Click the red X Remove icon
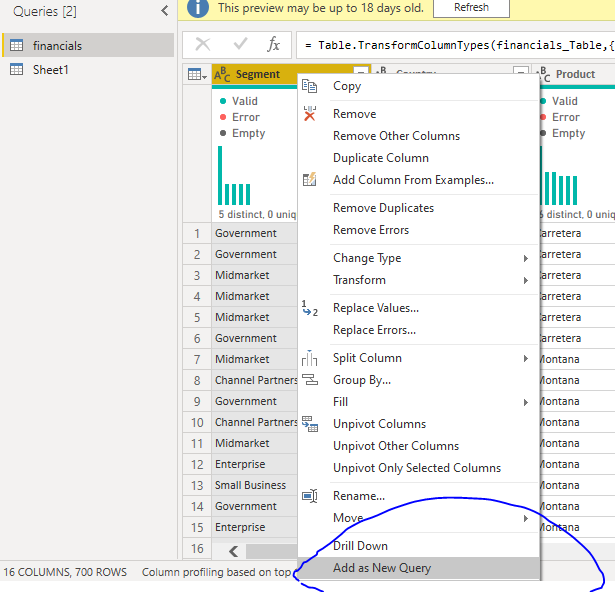 (310, 114)
